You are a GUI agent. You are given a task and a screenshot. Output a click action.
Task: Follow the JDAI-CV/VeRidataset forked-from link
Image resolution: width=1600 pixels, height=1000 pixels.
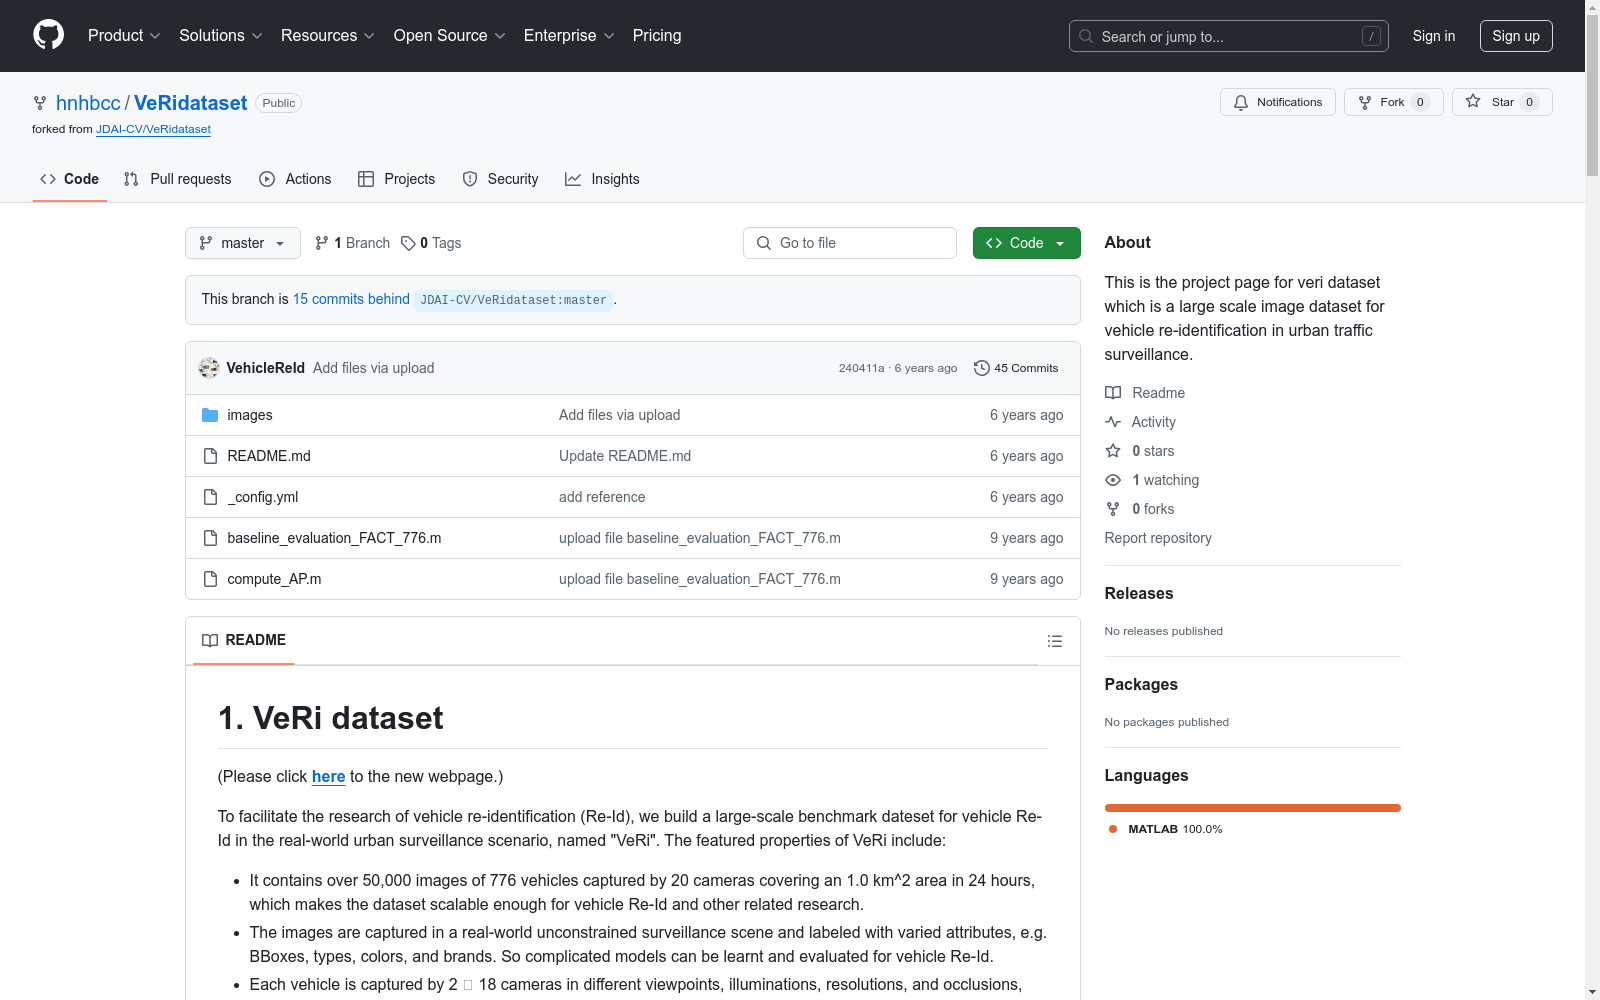(x=153, y=129)
